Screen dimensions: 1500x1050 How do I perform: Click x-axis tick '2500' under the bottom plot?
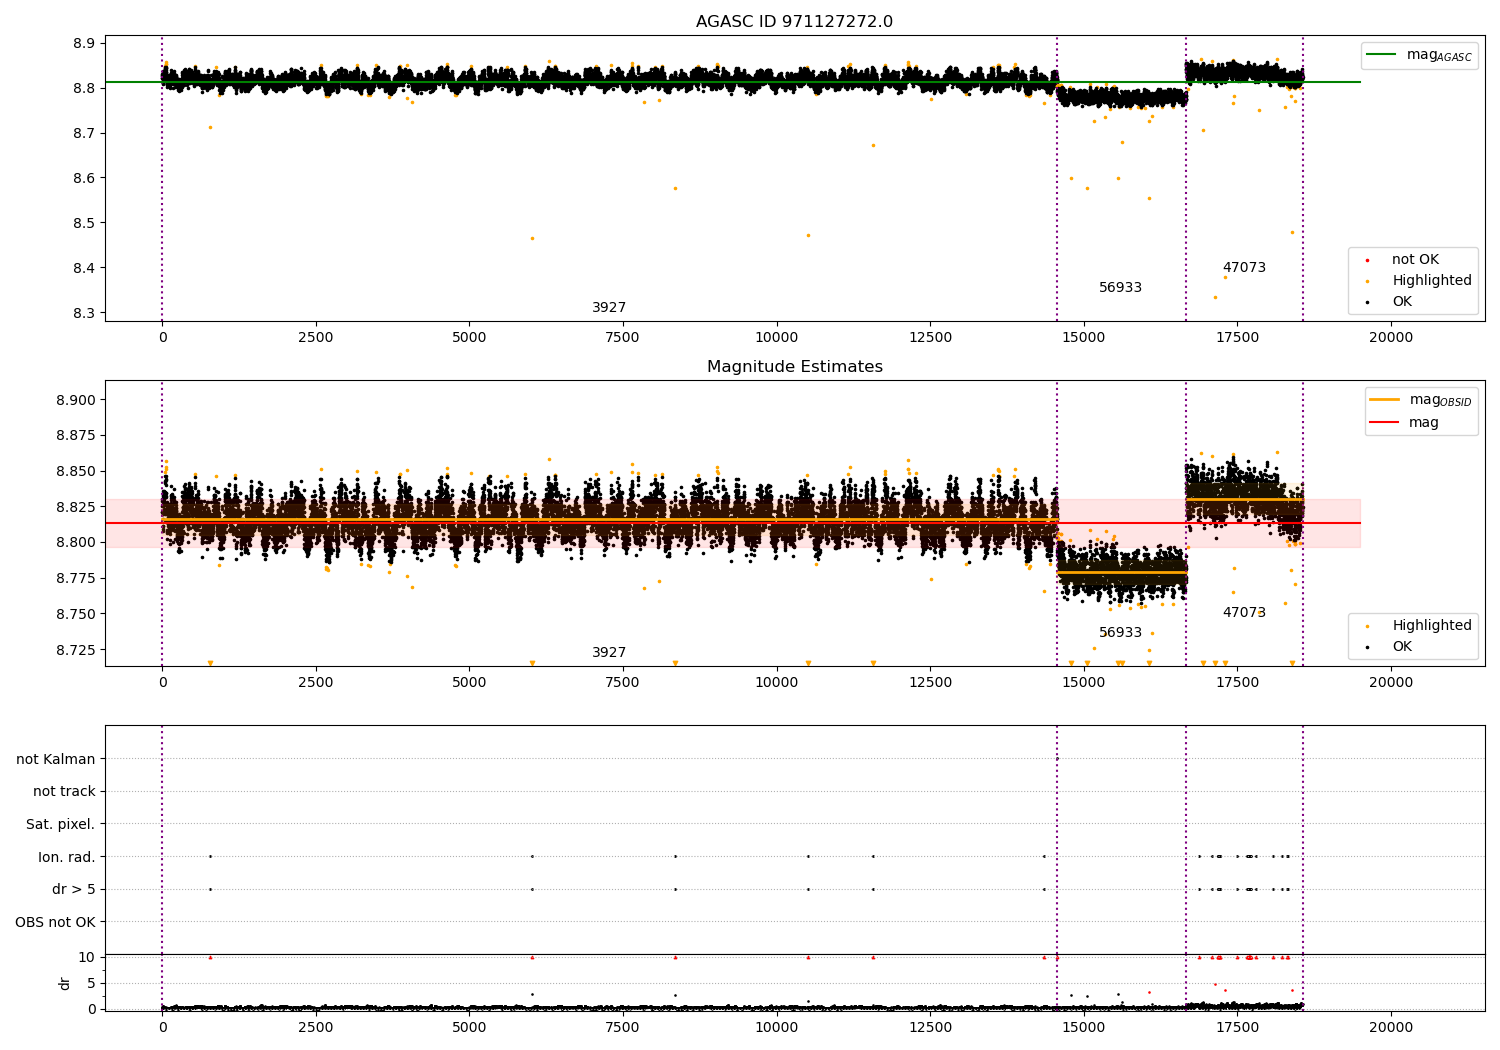pos(316,1027)
